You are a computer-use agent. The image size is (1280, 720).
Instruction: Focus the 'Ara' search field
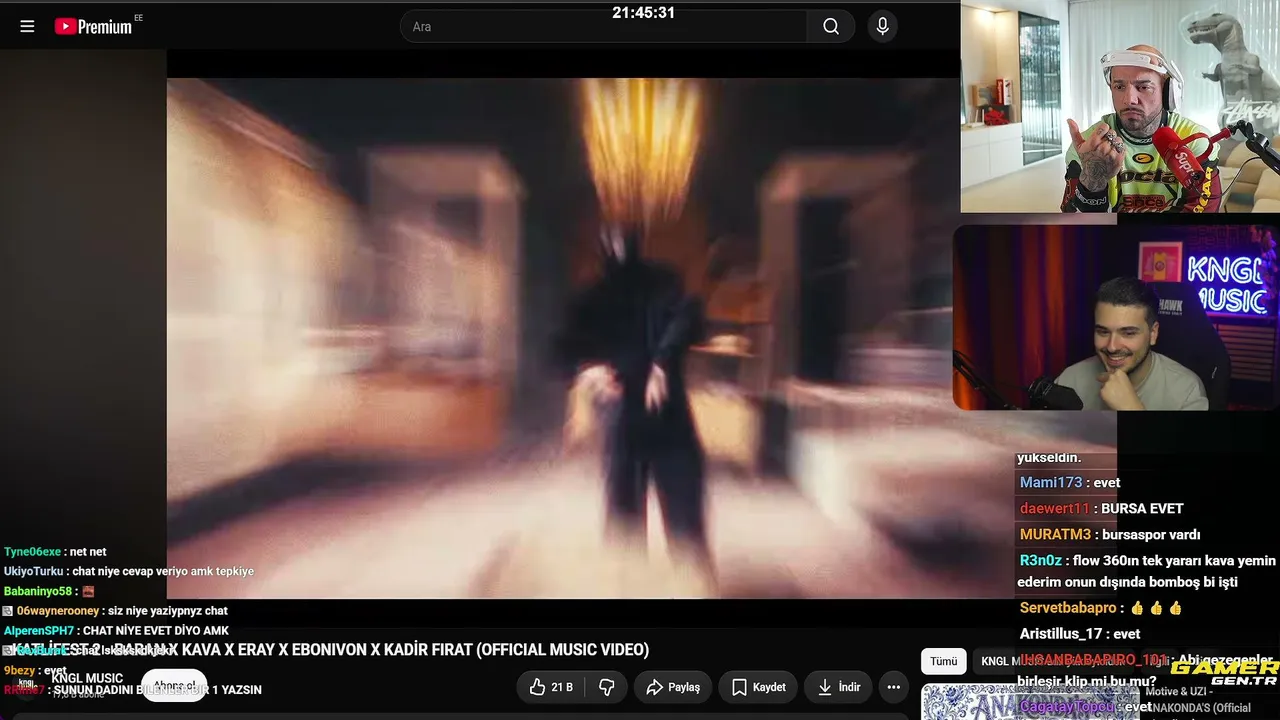pyautogui.click(x=603, y=27)
